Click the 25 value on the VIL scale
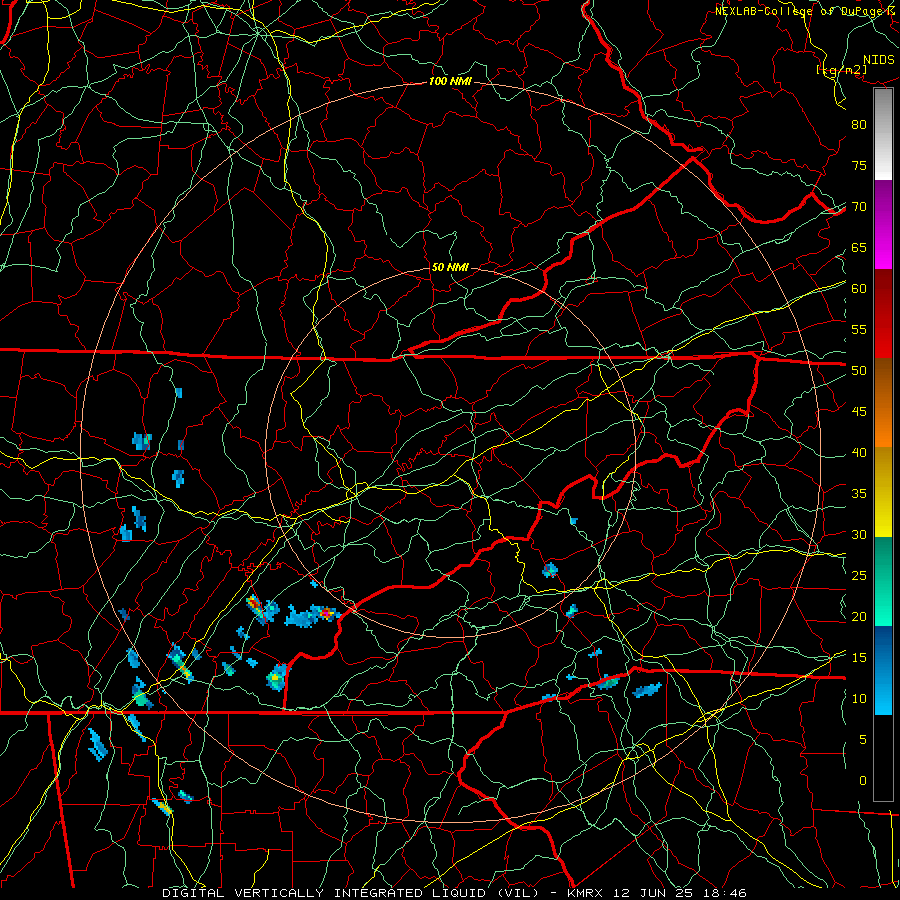The image size is (900, 900). (859, 576)
